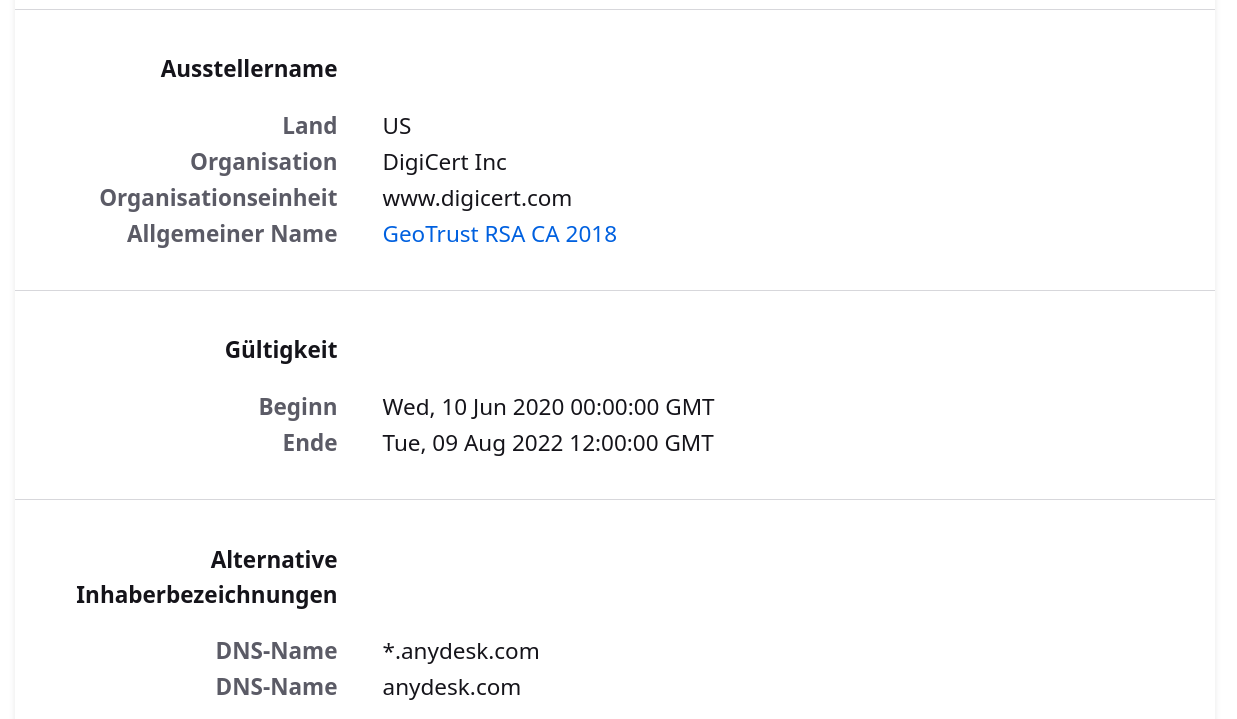This screenshot has width=1237, height=719.
Task: Select the DigiCert Inc value
Action: (x=445, y=162)
